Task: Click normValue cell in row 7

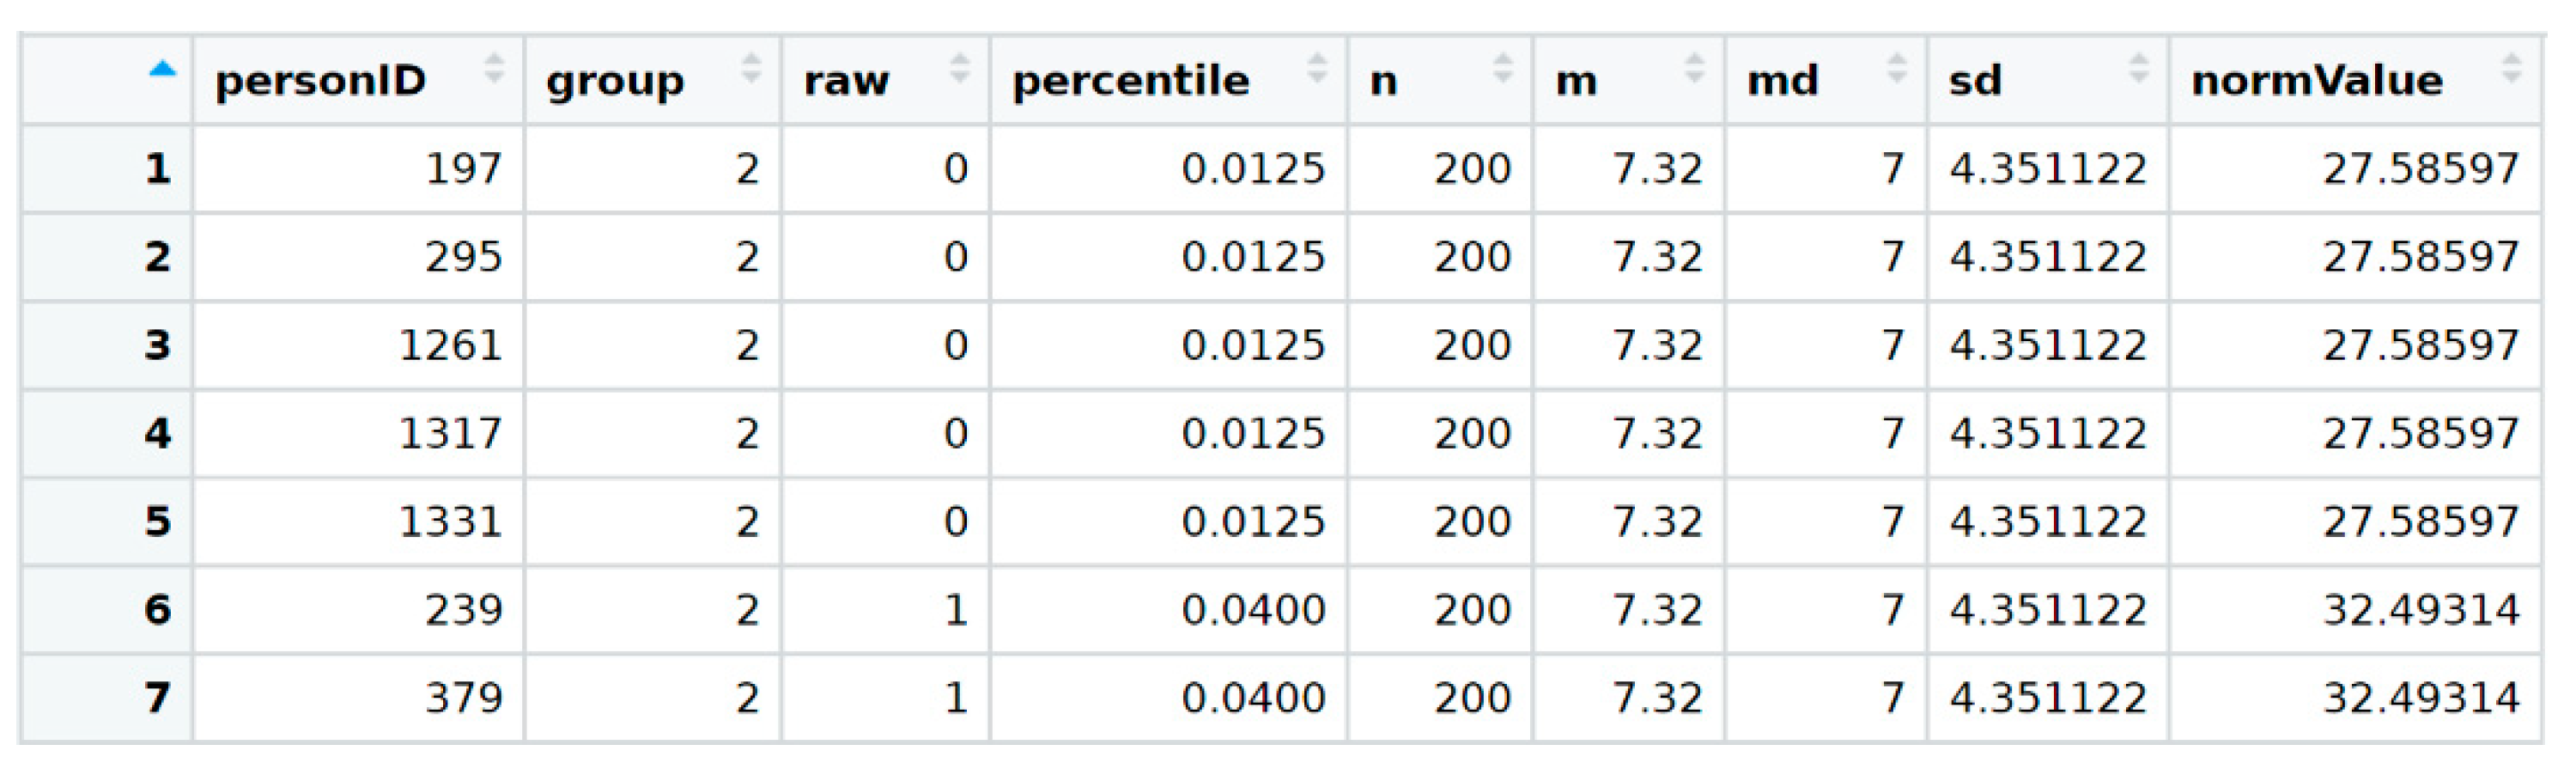Action: (2420, 698)
